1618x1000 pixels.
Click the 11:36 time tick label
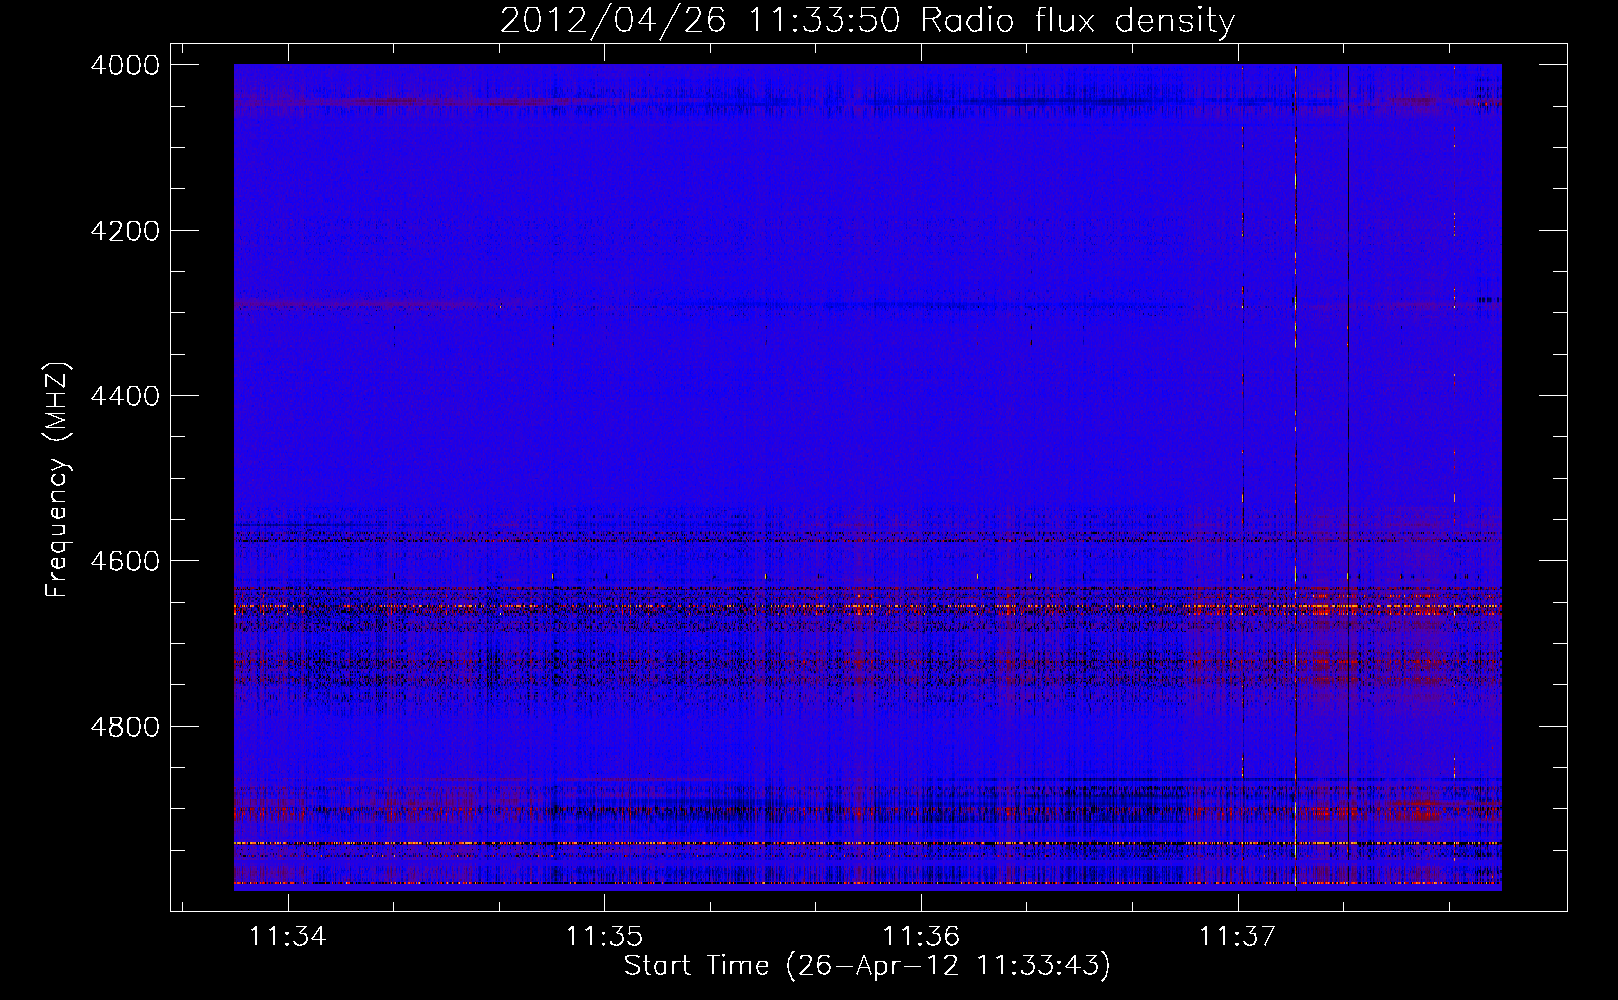921,937
